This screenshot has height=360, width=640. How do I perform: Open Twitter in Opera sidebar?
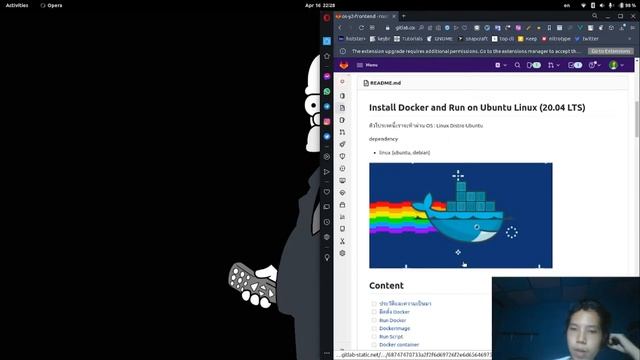pos(327,136)
